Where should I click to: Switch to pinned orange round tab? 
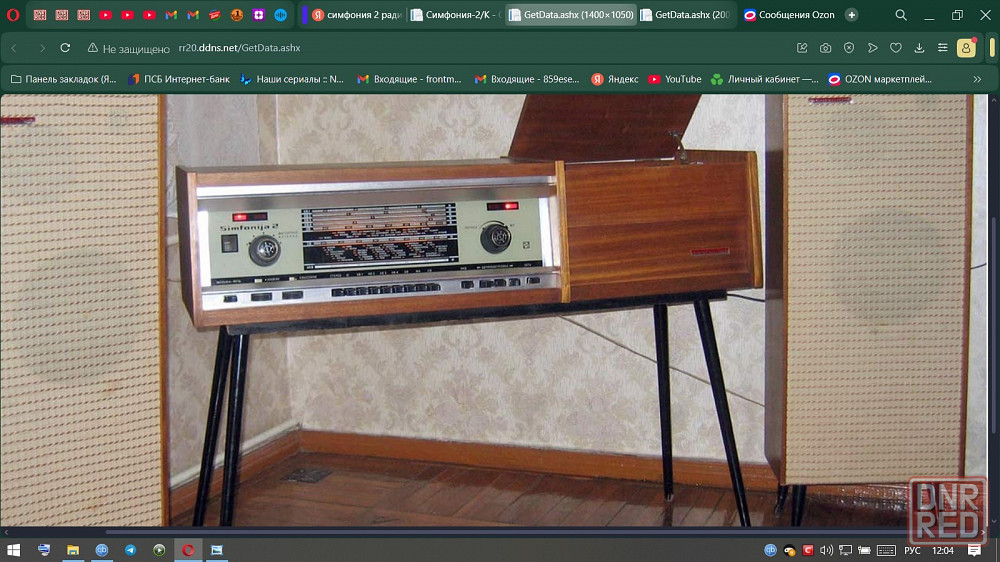pyautogui.click(x=237, y=15)
